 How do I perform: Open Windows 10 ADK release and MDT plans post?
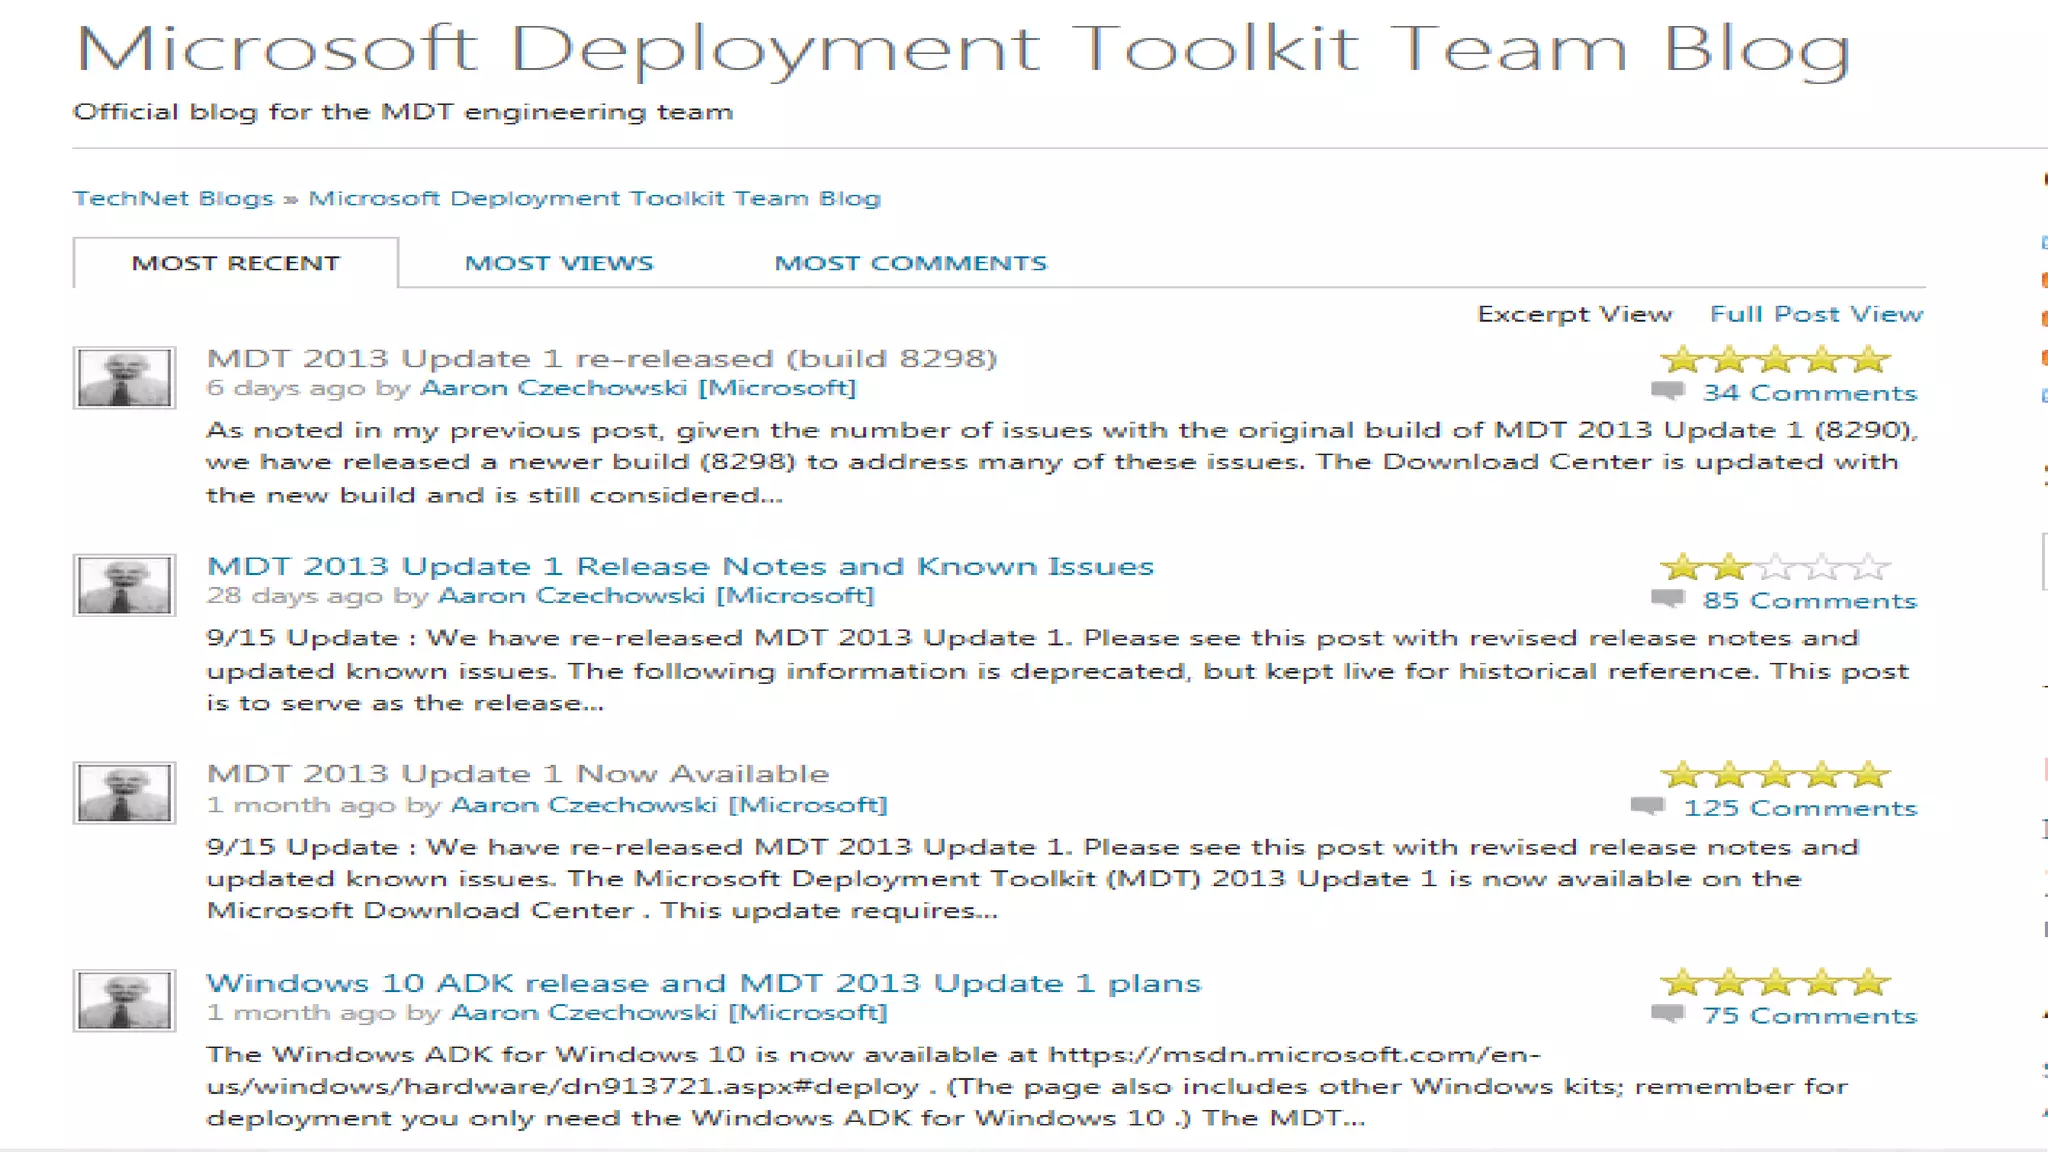(x=704, y=983)
